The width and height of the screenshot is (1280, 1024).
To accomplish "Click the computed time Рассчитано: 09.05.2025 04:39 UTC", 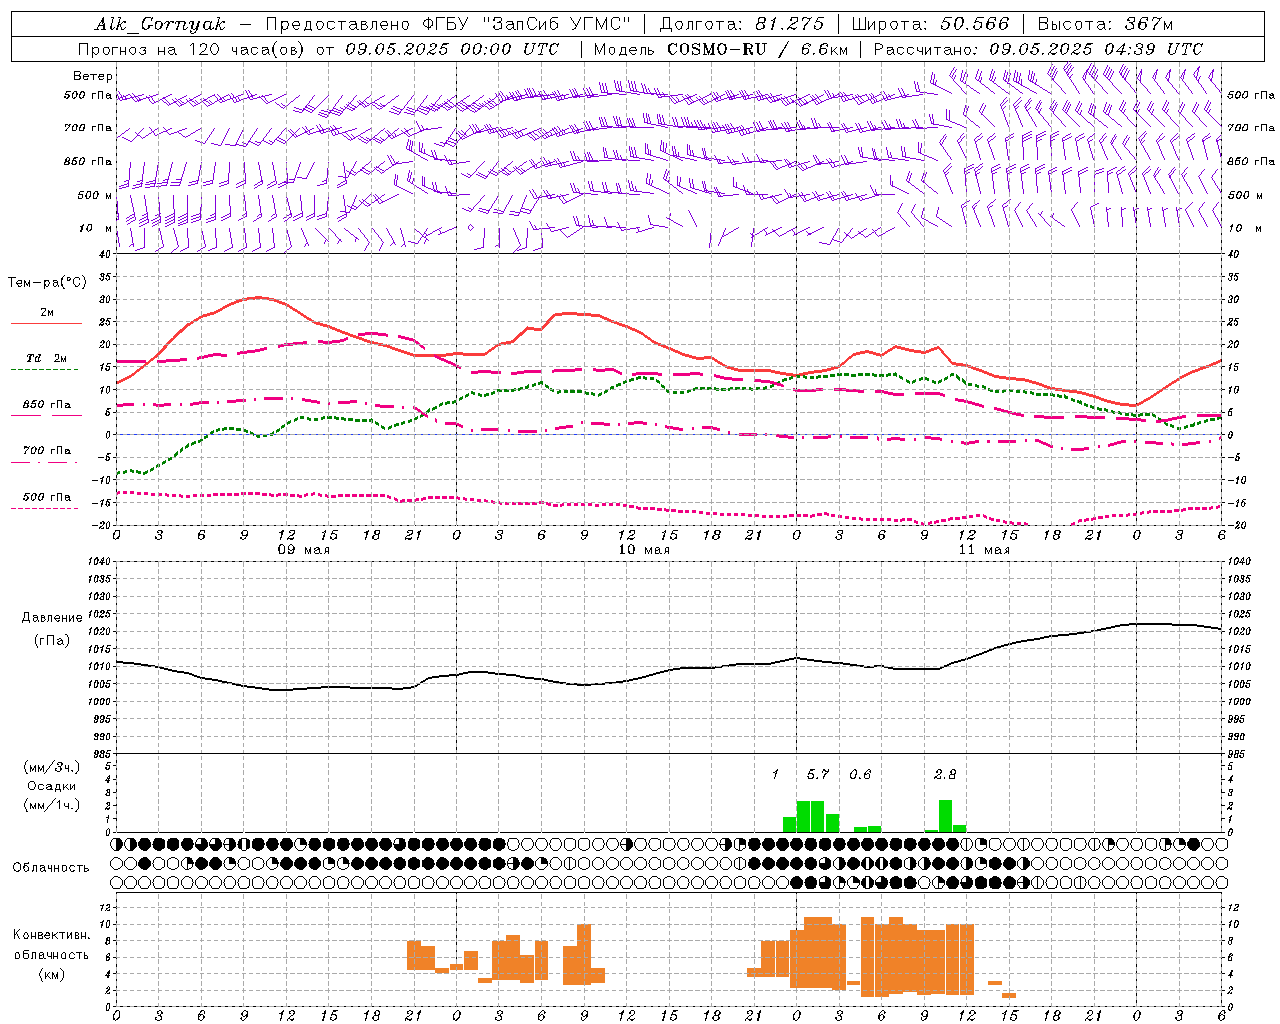I will [x=1038, y=49].
